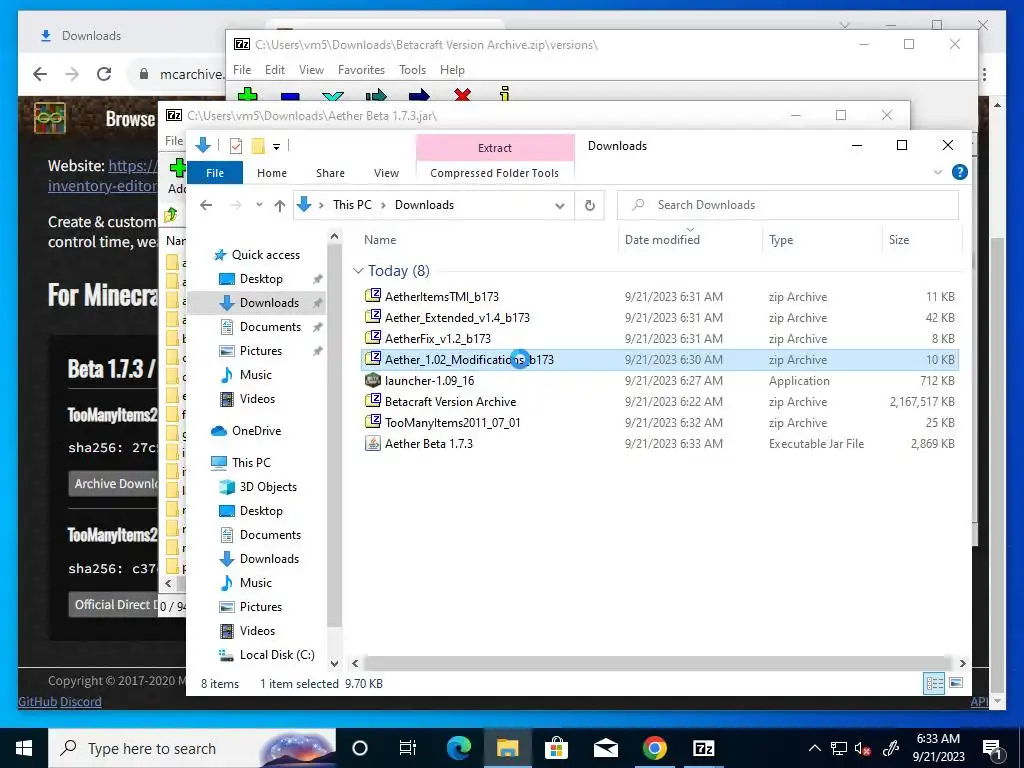1024x768 pixels.
Task: Click the Copy icon in Betacraft 7-Zip window
Action: coord(376,95)
